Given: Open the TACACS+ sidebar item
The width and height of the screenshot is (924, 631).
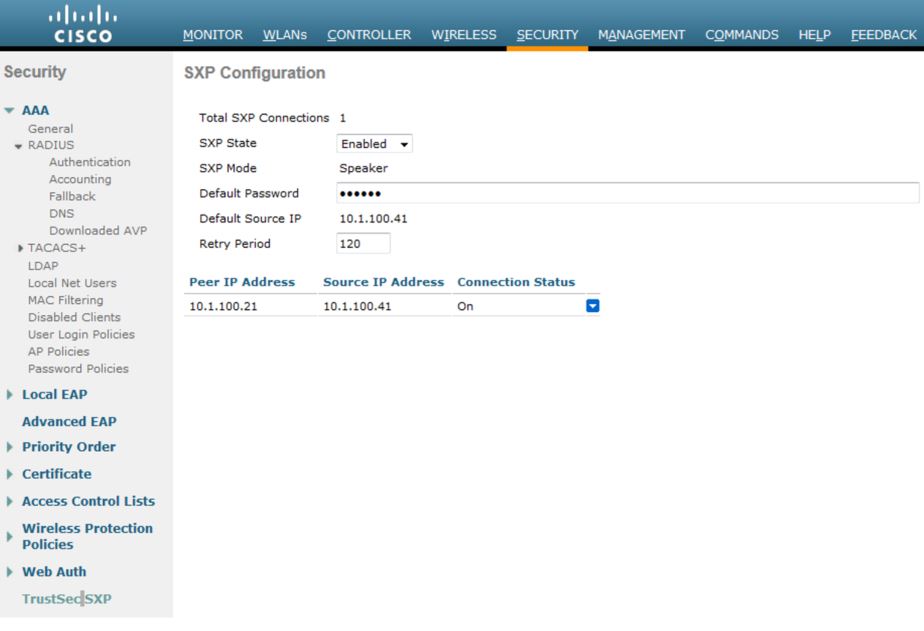Looking at the screenshot, I should coord(57,248).
